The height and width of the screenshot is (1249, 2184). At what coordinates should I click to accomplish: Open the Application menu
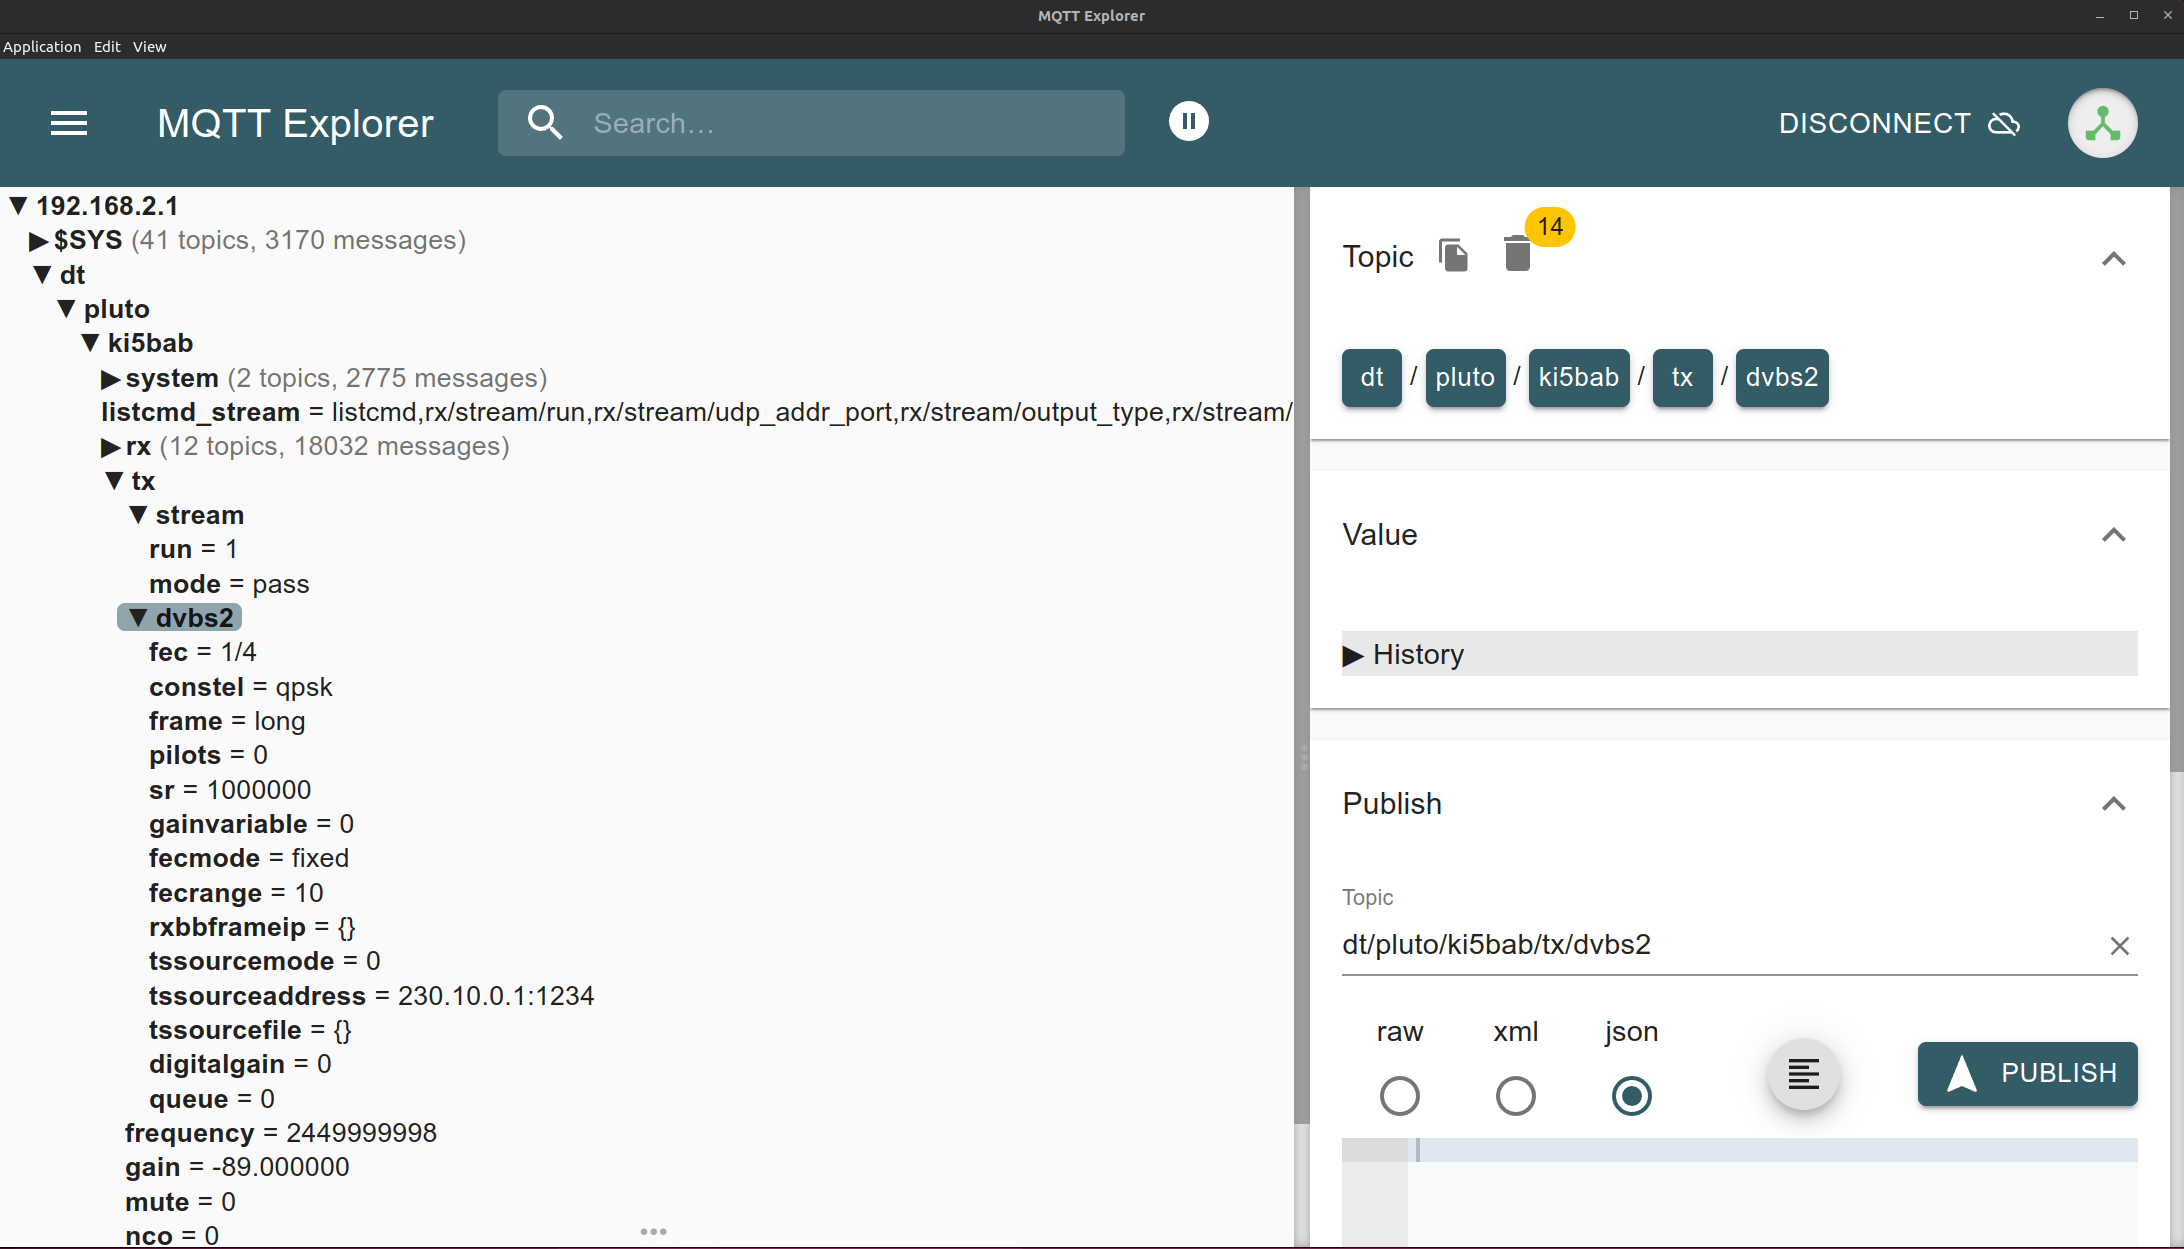click(42, 47)
